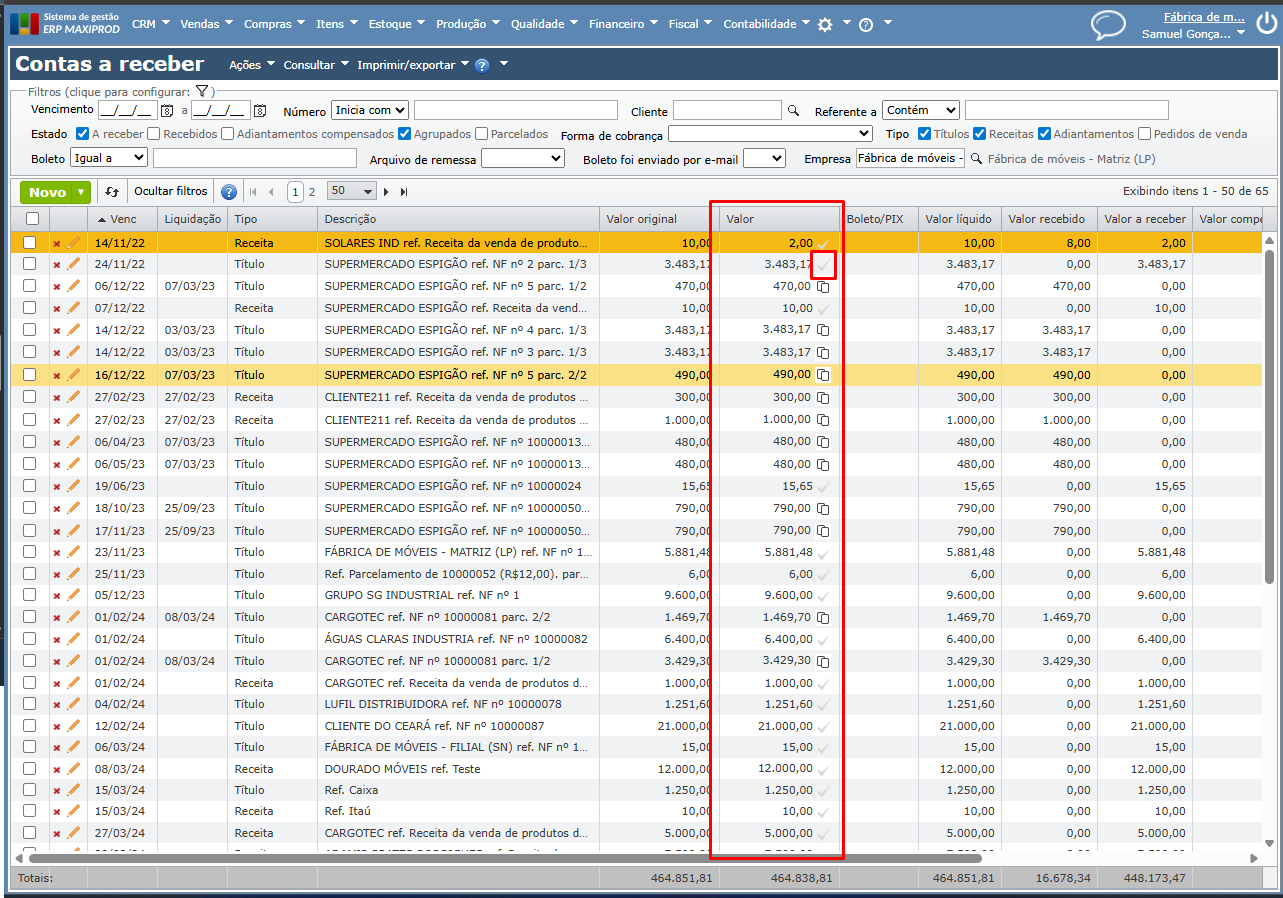Open the Número 'Inicia com' dropdown
Screen dimensions: 1283x898
click(x=370, y=110)
